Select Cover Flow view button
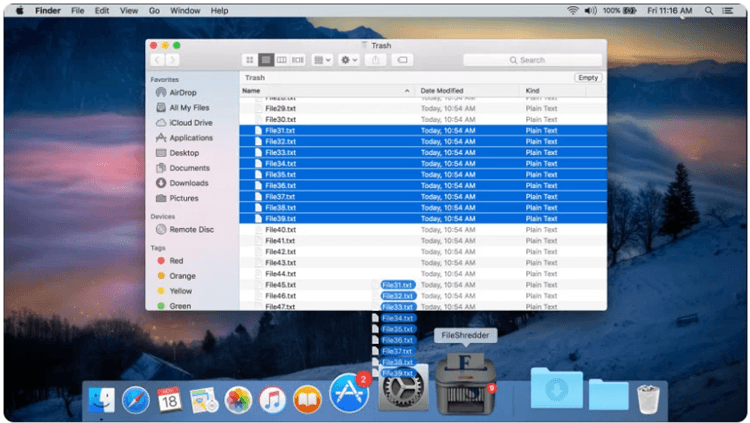The width and height of the screenshot is (750, 423). pos(298,60)
